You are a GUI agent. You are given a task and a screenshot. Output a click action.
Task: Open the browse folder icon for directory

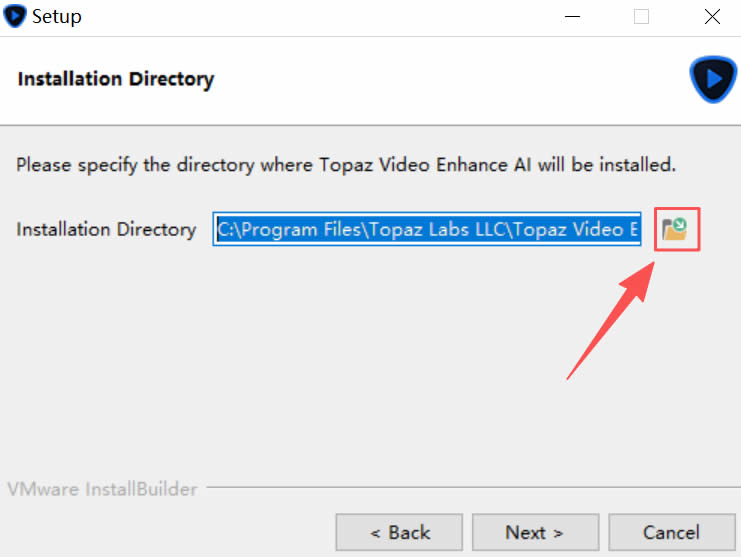point(675,230)
